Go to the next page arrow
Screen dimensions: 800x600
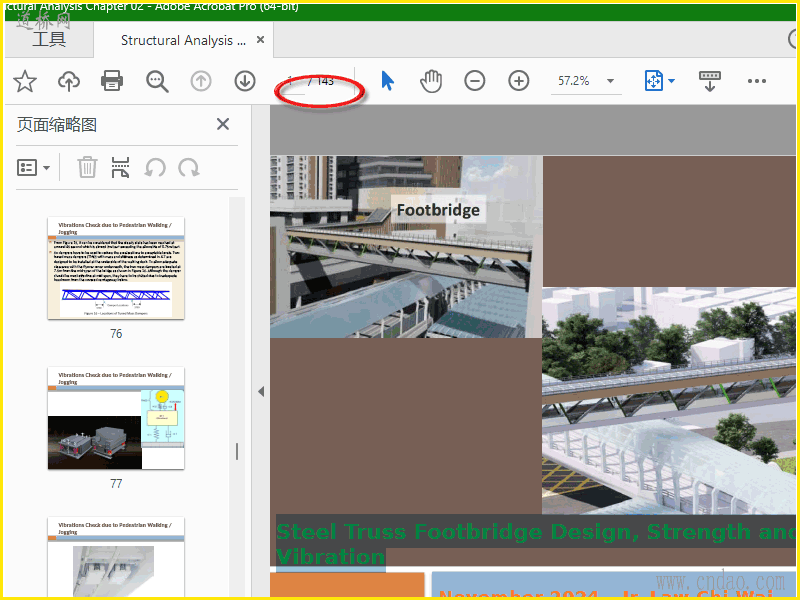(245, 81)
